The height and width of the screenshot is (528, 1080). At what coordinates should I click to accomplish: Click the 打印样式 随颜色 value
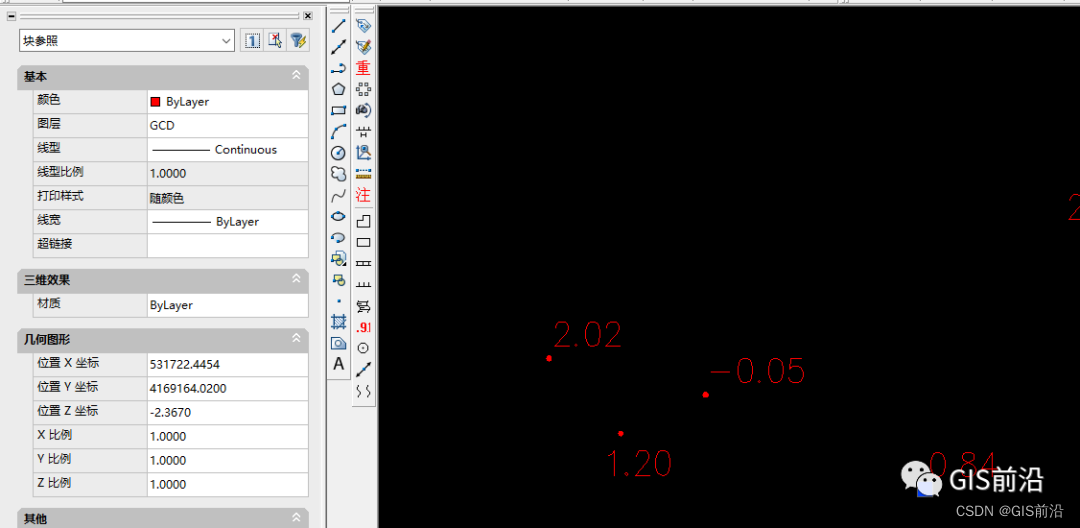pyautogui.click(x=227, y=198)
